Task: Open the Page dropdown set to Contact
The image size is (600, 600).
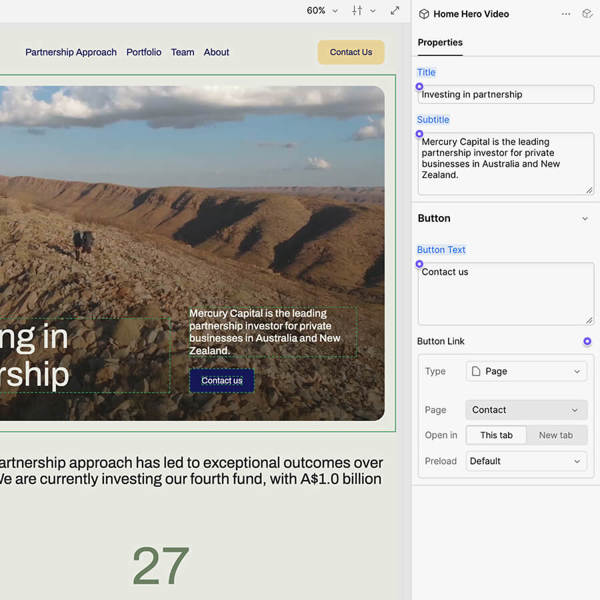Action: 526,410
